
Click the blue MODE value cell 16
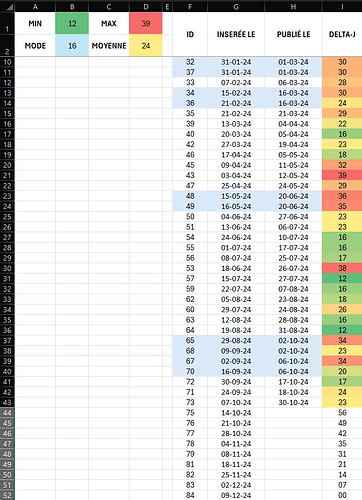(x=72, y=45)
